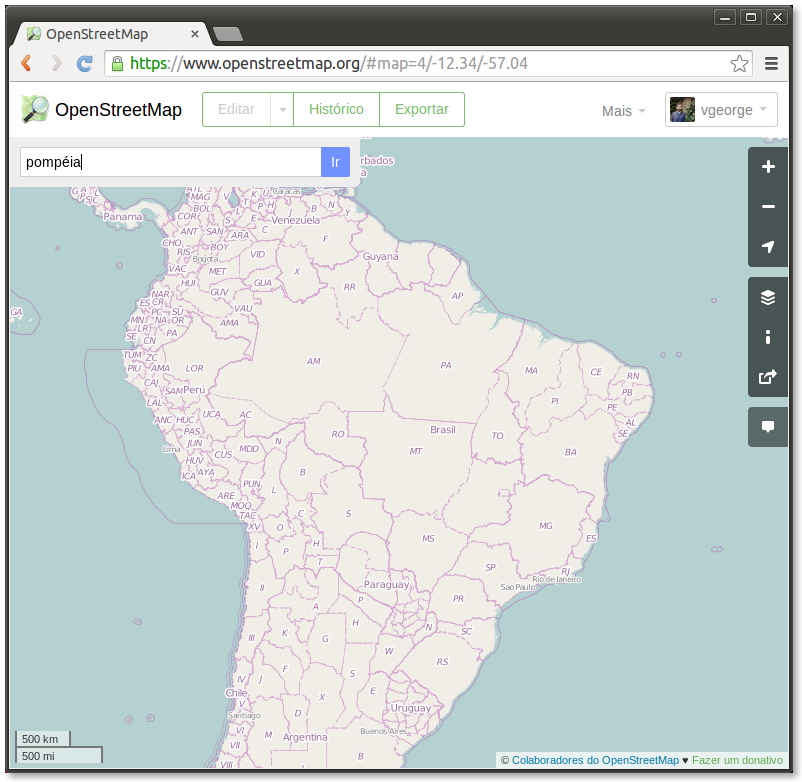Click the Argentina label on the map

(x=305, y=737)
